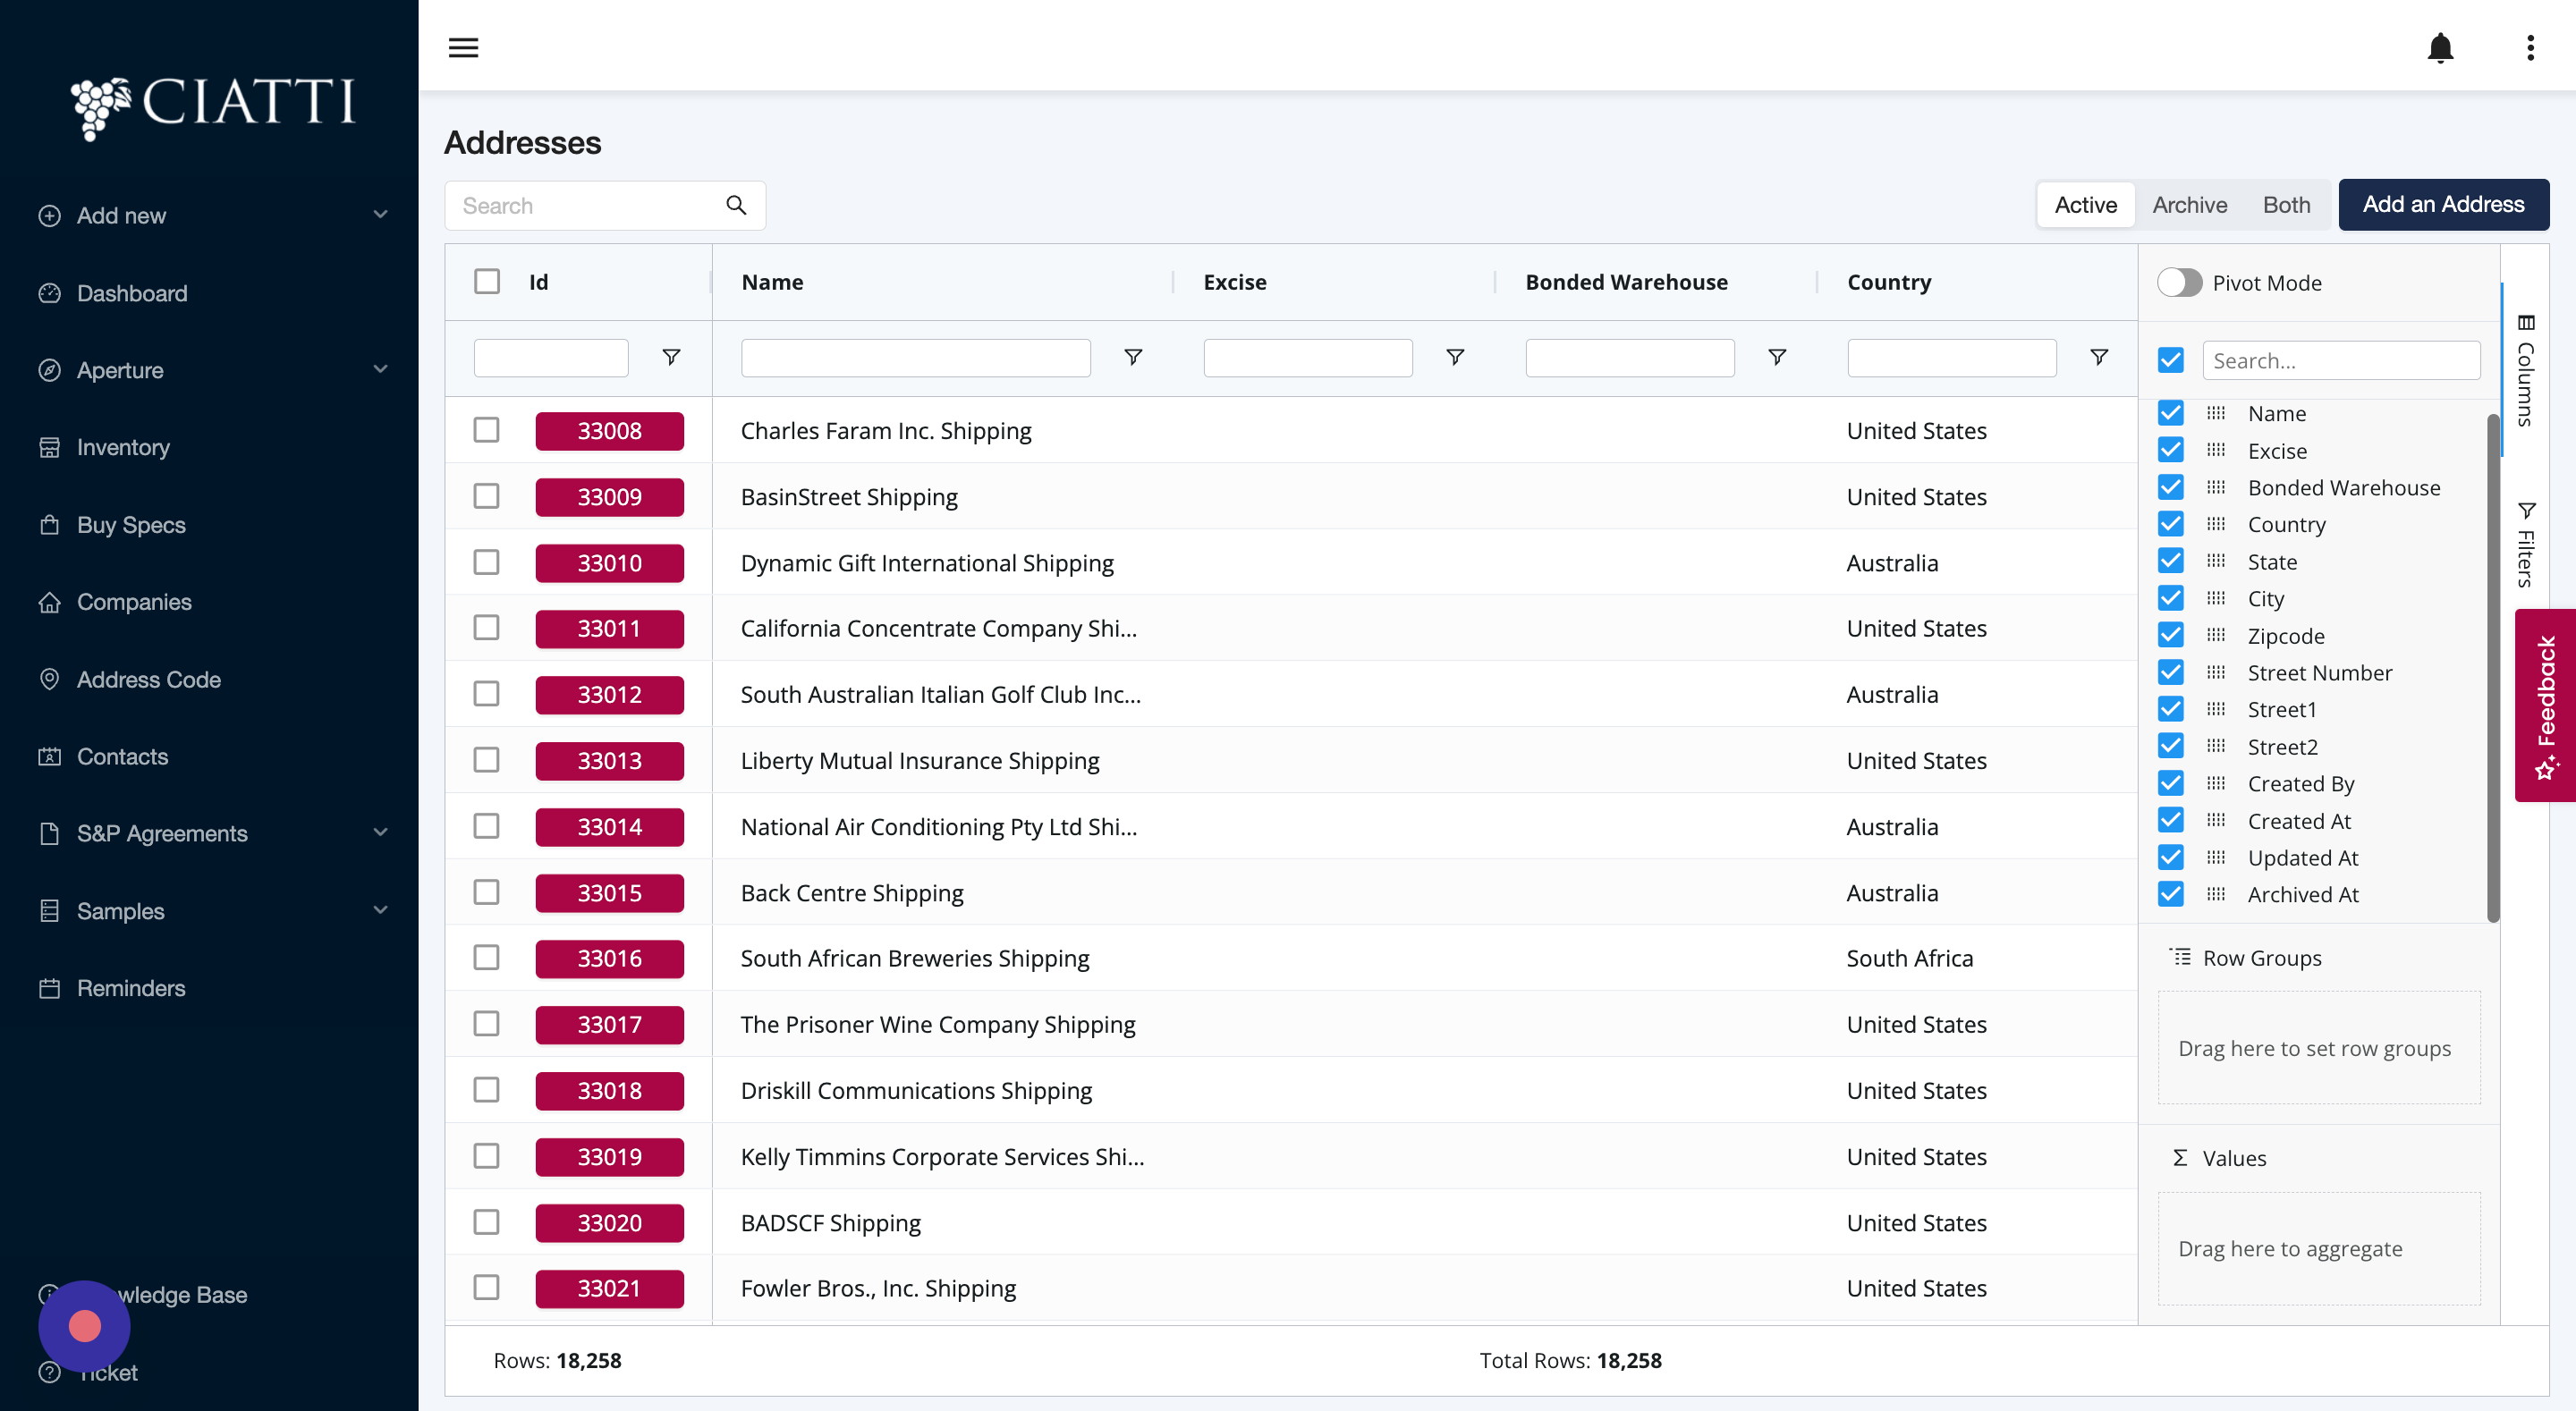The height and width of the screenshot is (1411, 2576).
Task: Click the Address Code sidebar icon
Action: 49,679
